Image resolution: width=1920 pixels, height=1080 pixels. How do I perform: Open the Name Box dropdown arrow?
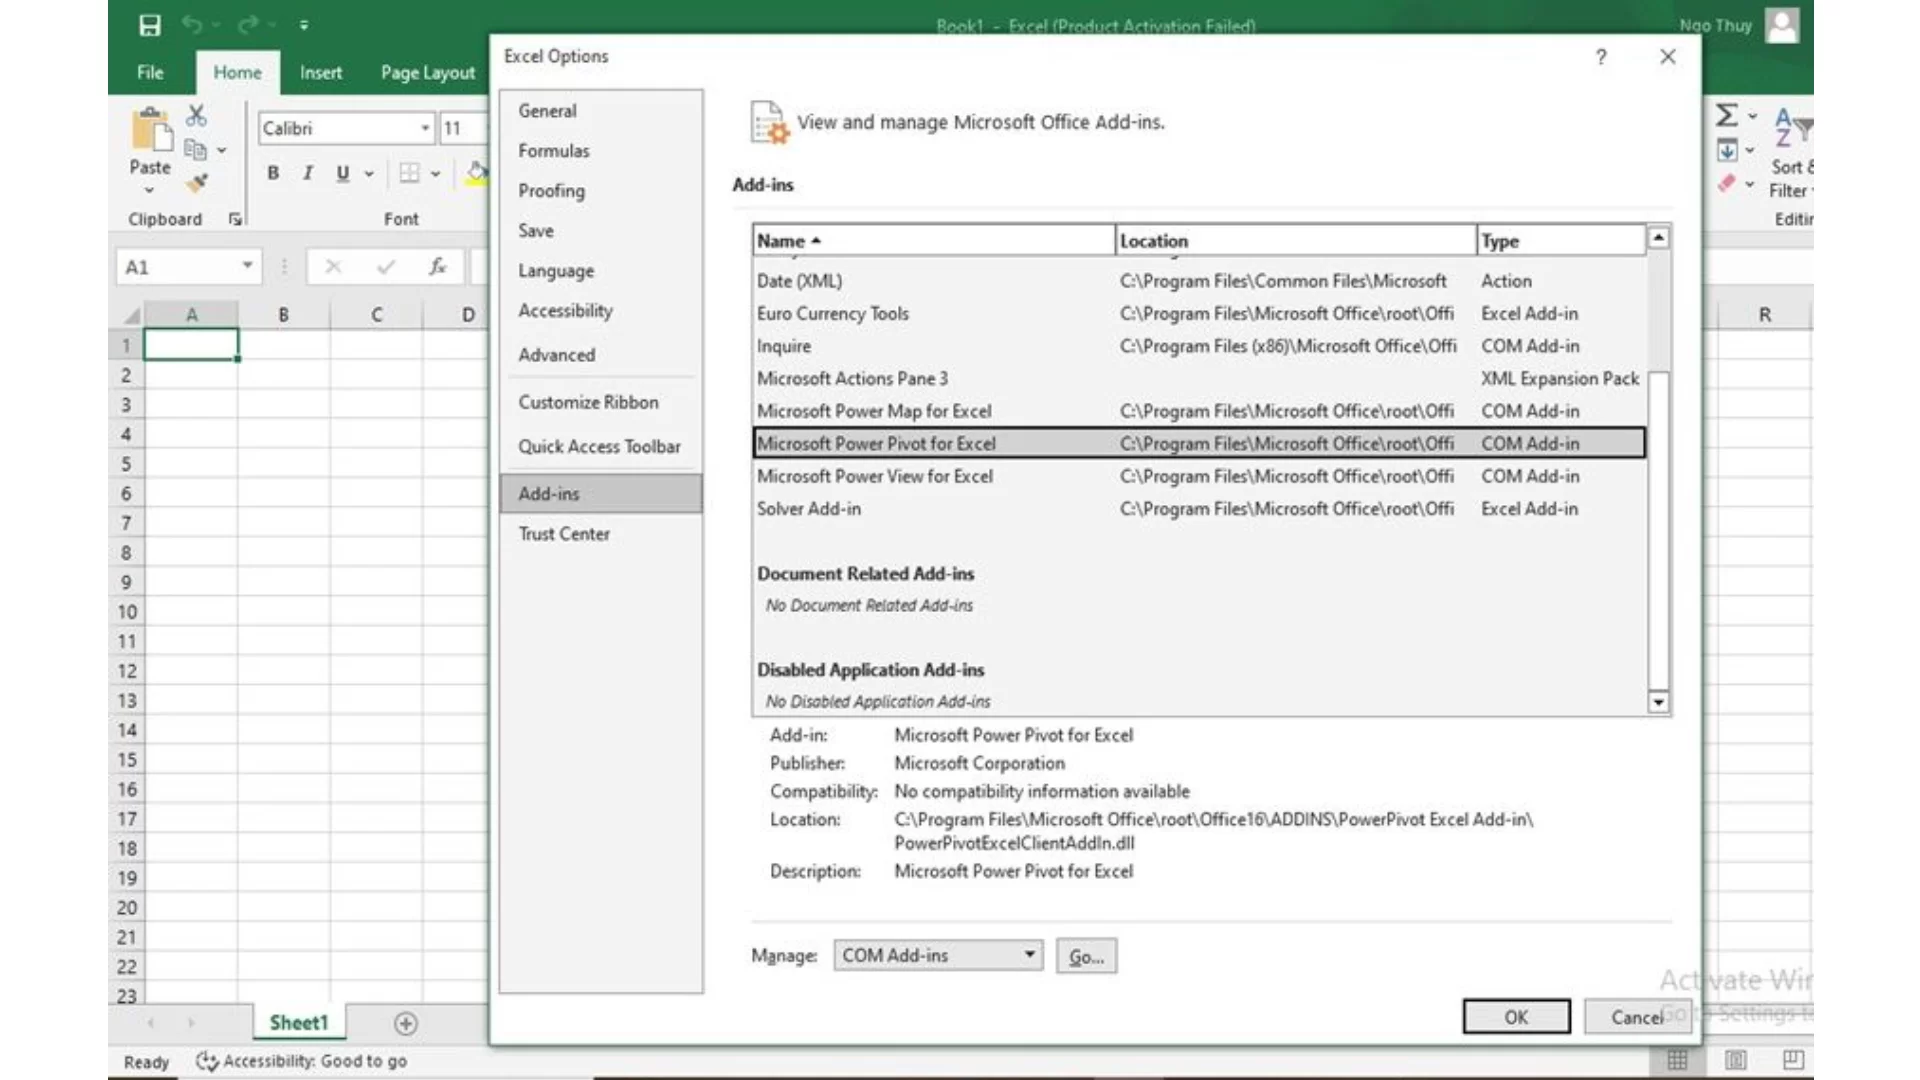pyautogui.click(x=247, y=266)
